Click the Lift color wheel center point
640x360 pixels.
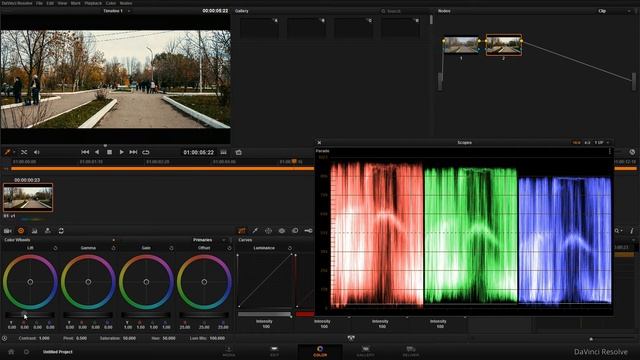30,282
